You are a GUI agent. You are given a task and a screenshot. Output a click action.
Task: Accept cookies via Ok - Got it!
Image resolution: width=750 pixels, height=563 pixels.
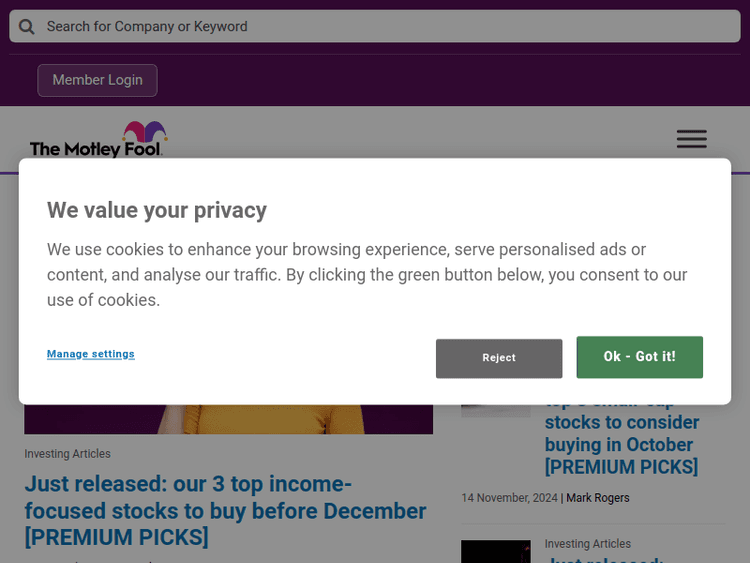coord(639,357)
